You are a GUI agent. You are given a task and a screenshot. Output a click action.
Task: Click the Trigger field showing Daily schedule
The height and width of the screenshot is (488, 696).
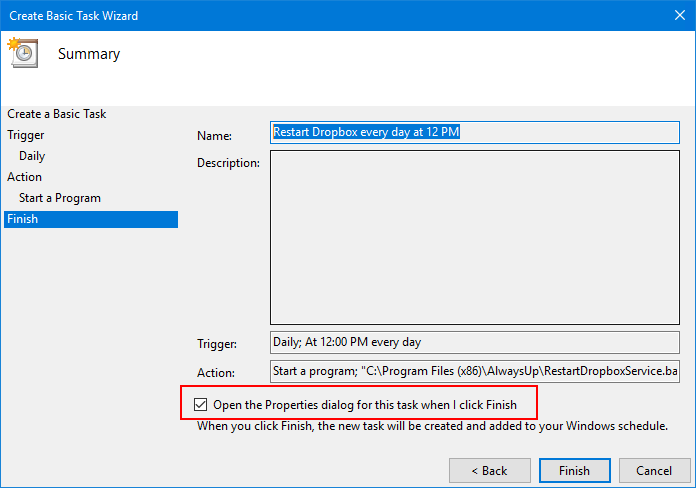click(475, 342)
